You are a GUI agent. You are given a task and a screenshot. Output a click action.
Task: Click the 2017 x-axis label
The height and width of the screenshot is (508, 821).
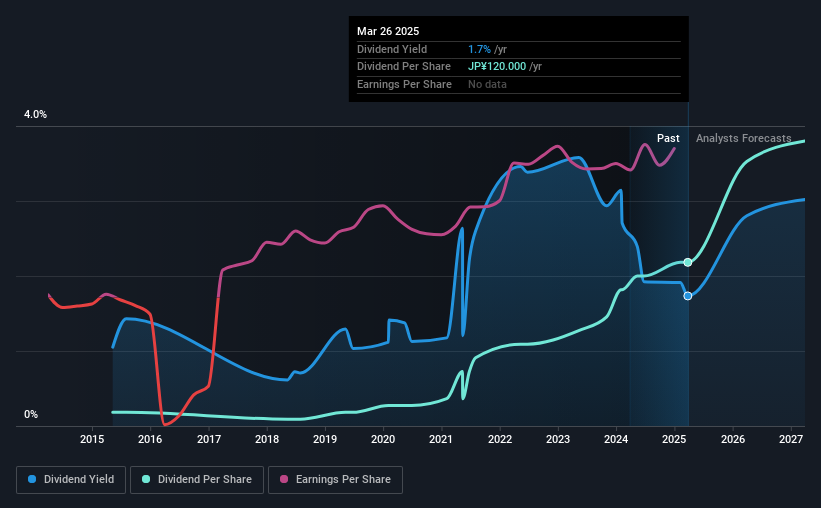point(208,439)
